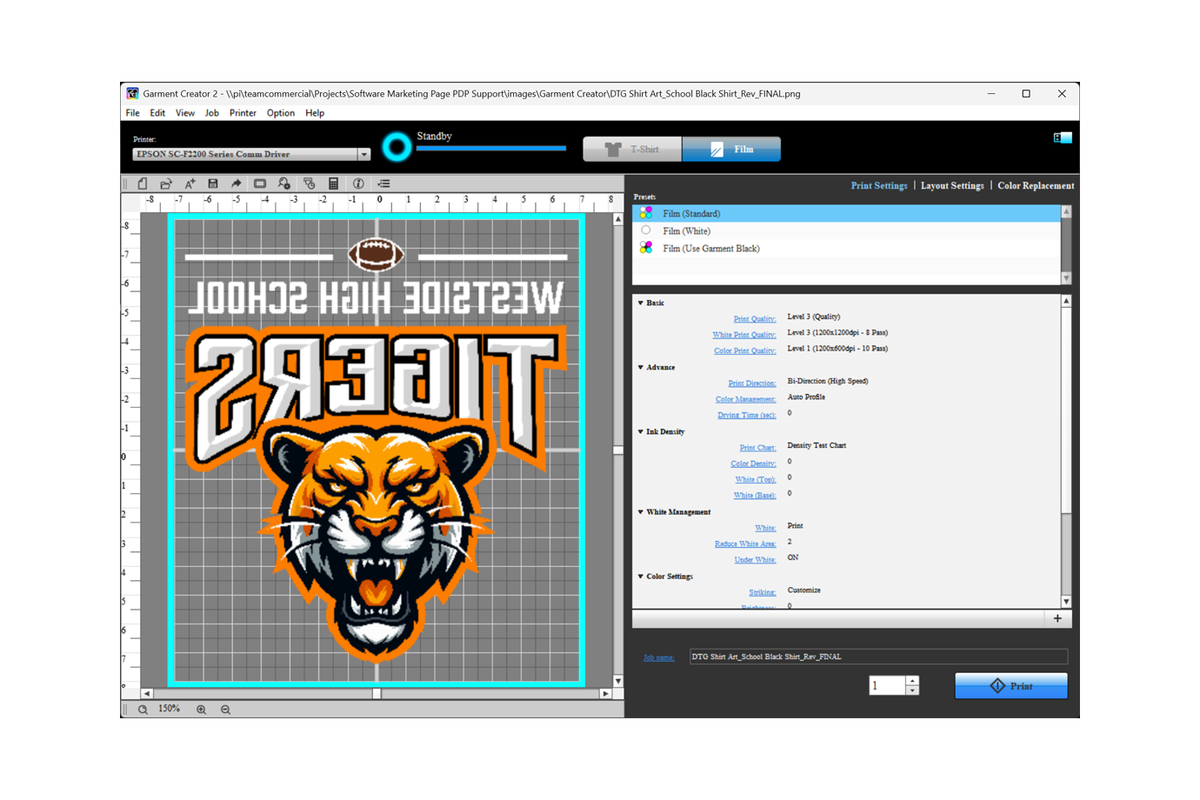
Task: Open the Drying Time (sec) link
Action: click(747, 415)
